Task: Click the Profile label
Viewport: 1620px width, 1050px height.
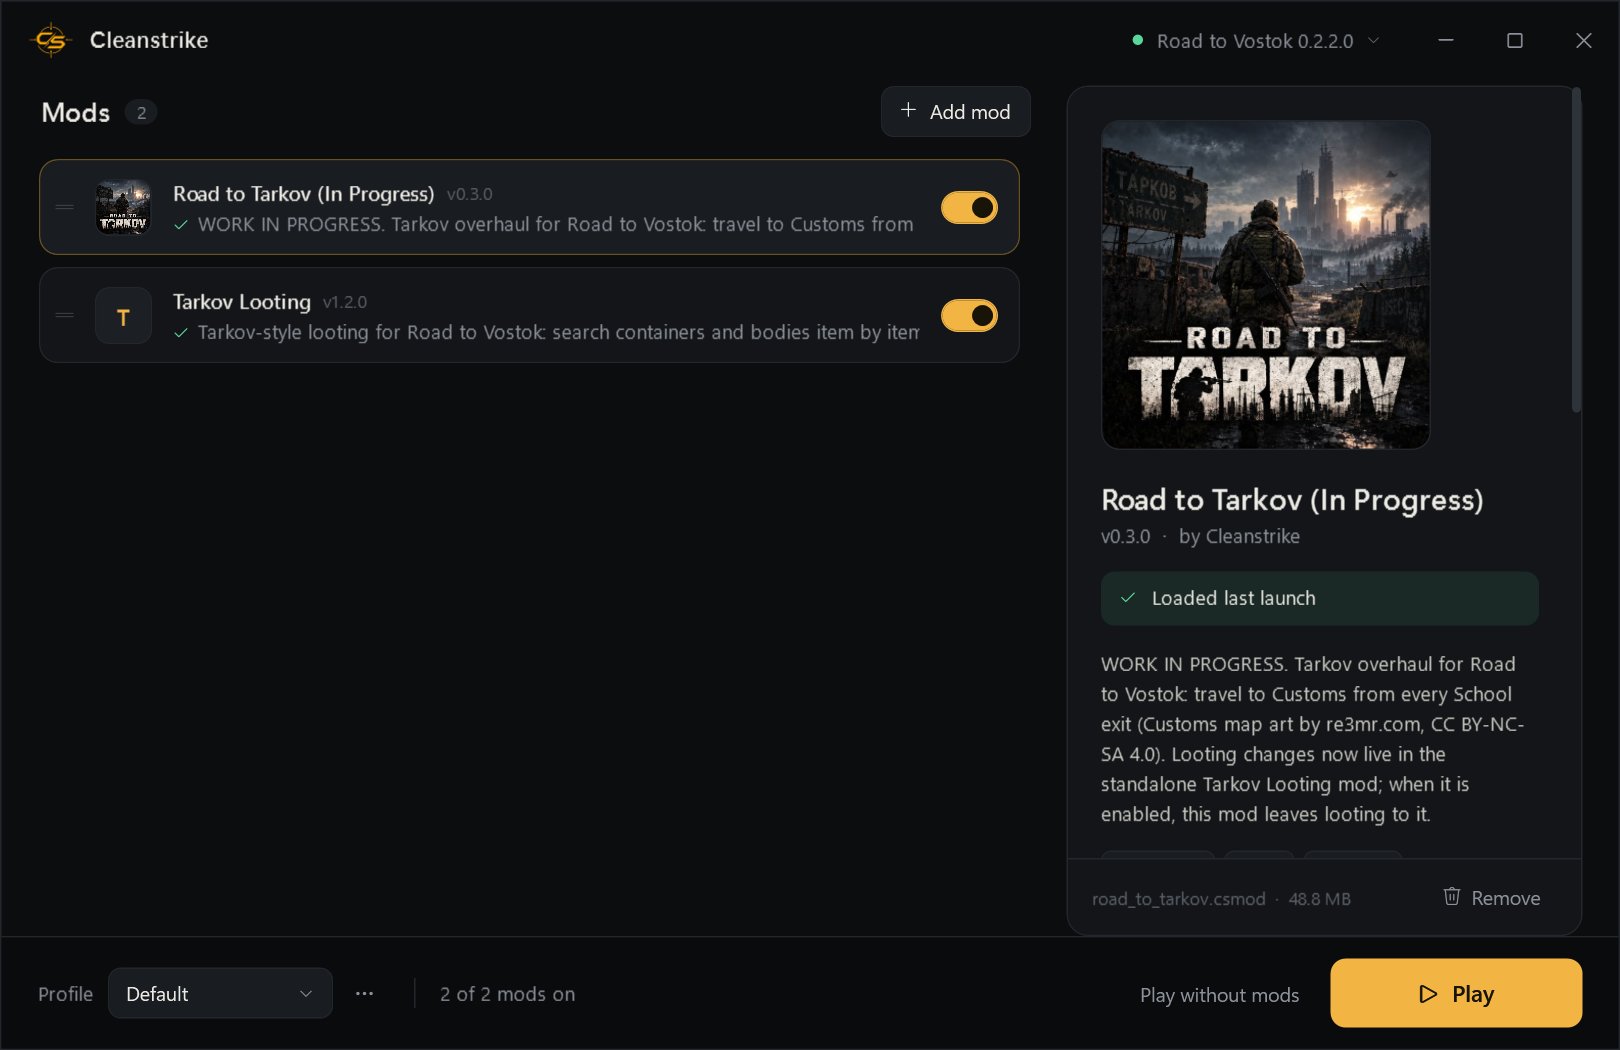Action: [65, 994]
